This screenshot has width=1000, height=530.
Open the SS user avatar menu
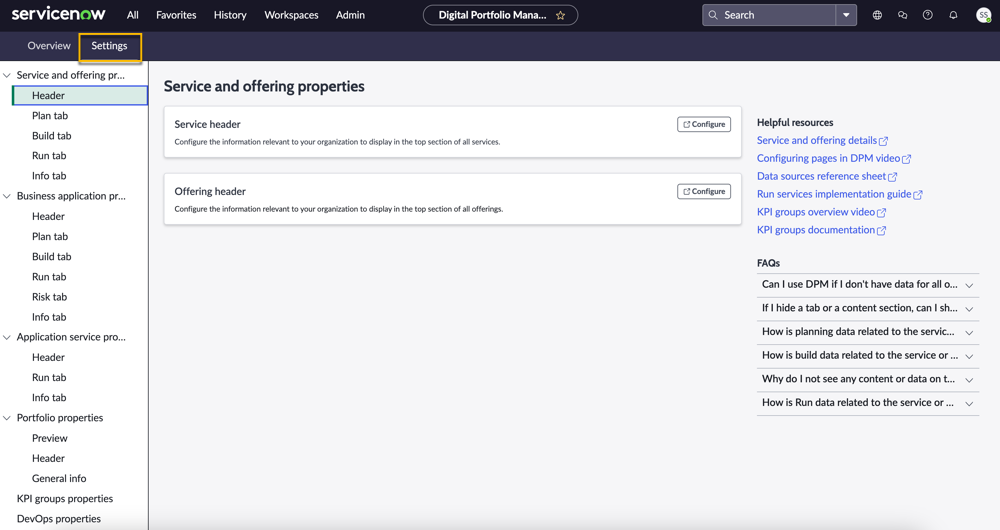point(983,15)
